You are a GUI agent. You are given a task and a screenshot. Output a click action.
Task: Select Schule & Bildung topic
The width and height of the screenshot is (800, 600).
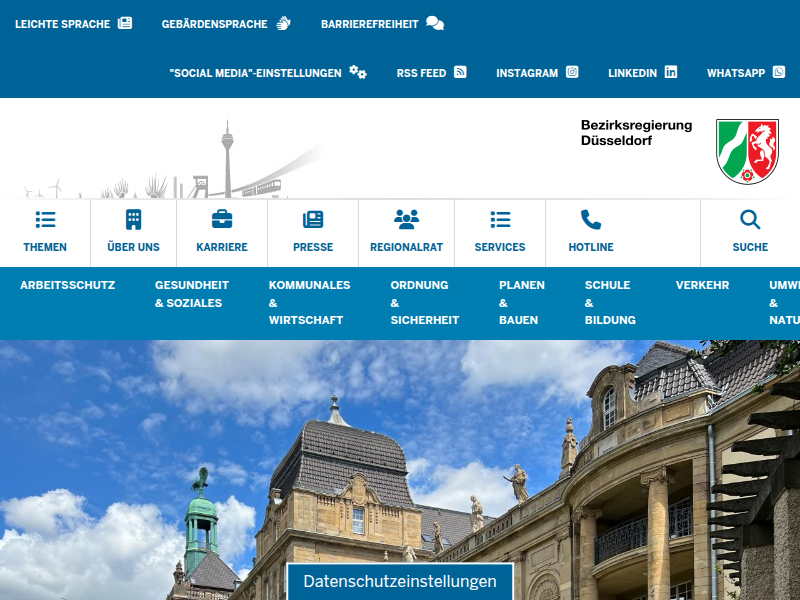pos(610,303)
